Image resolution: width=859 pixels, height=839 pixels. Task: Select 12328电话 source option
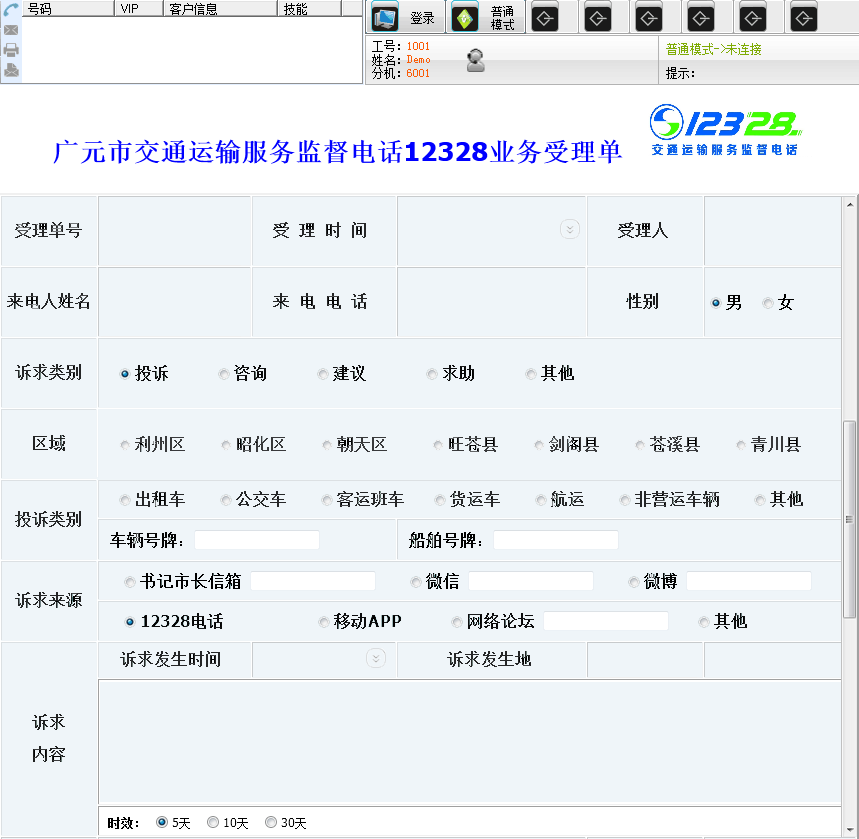[x=129, y=622]
